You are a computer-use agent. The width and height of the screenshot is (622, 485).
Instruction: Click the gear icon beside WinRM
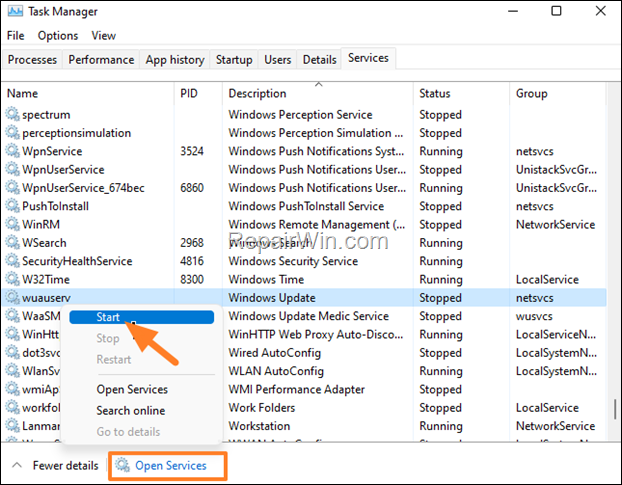click(12, 224)
